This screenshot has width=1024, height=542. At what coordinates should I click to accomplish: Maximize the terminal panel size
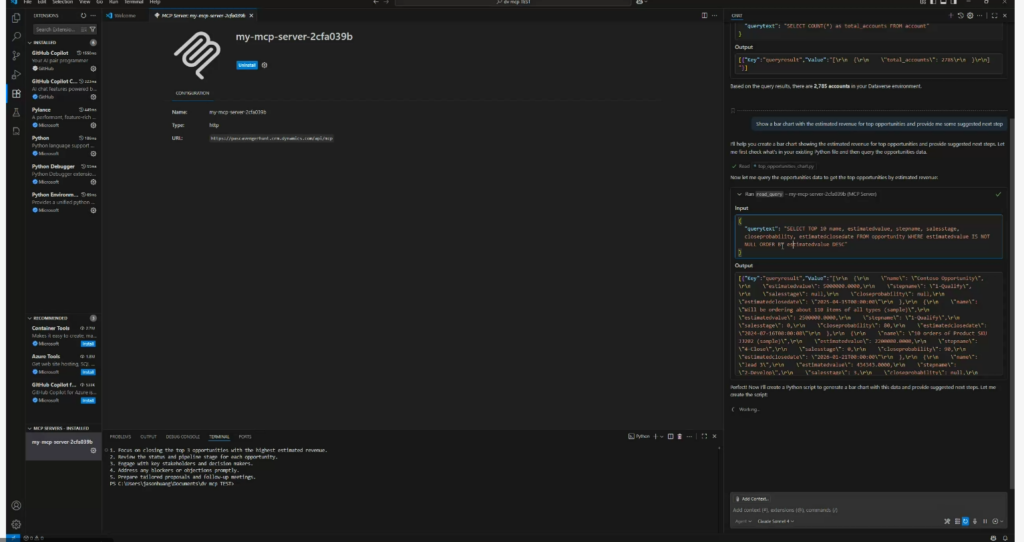(x=704, y=436)
